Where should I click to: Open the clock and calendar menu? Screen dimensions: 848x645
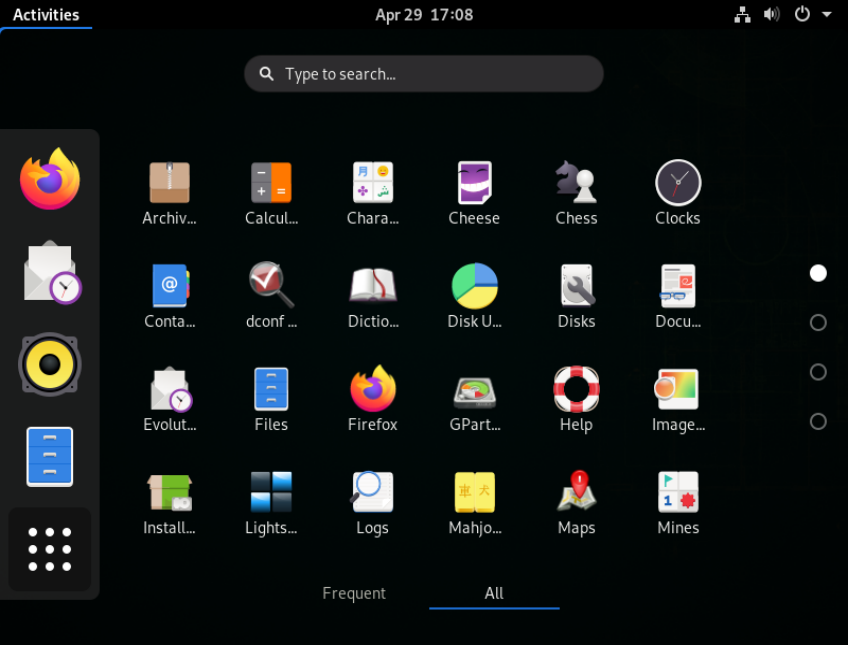coord(424,15)
